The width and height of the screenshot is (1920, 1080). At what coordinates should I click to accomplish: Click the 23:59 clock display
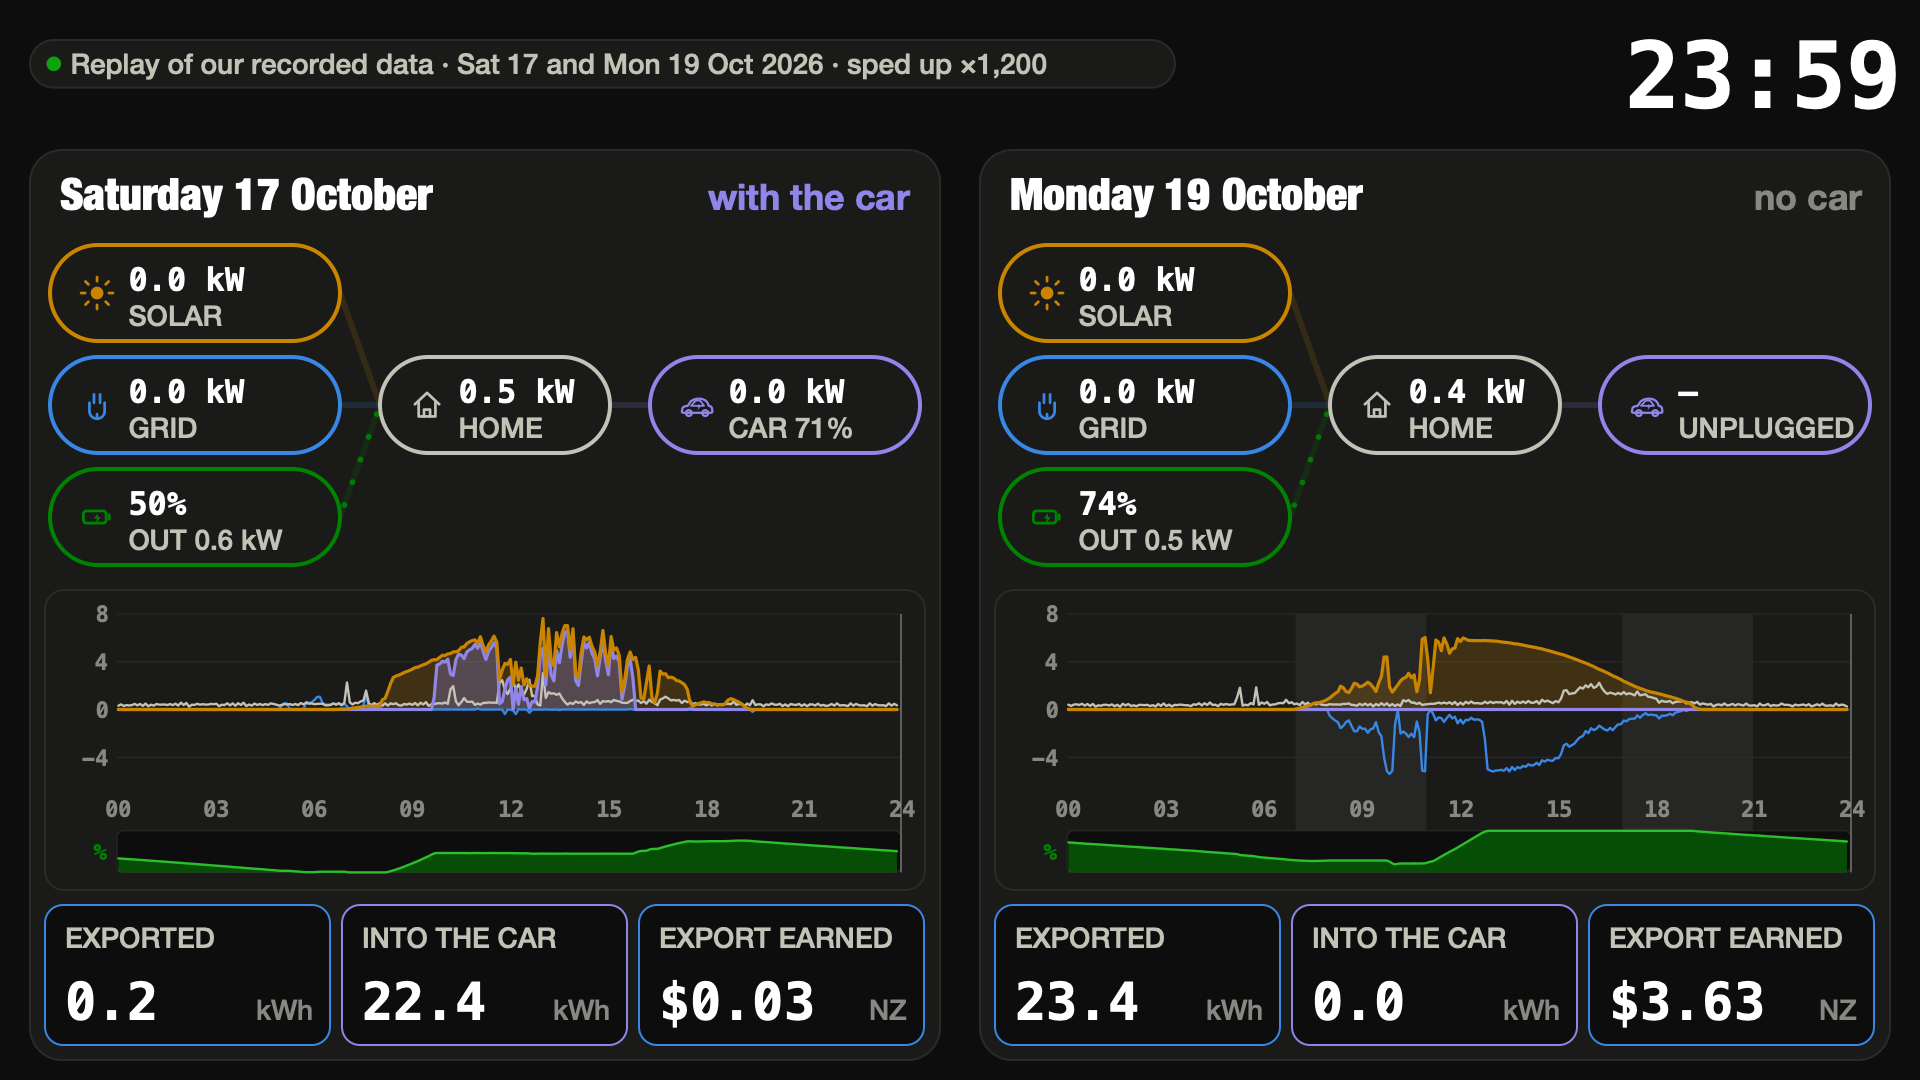click(x=1762, y=76)
